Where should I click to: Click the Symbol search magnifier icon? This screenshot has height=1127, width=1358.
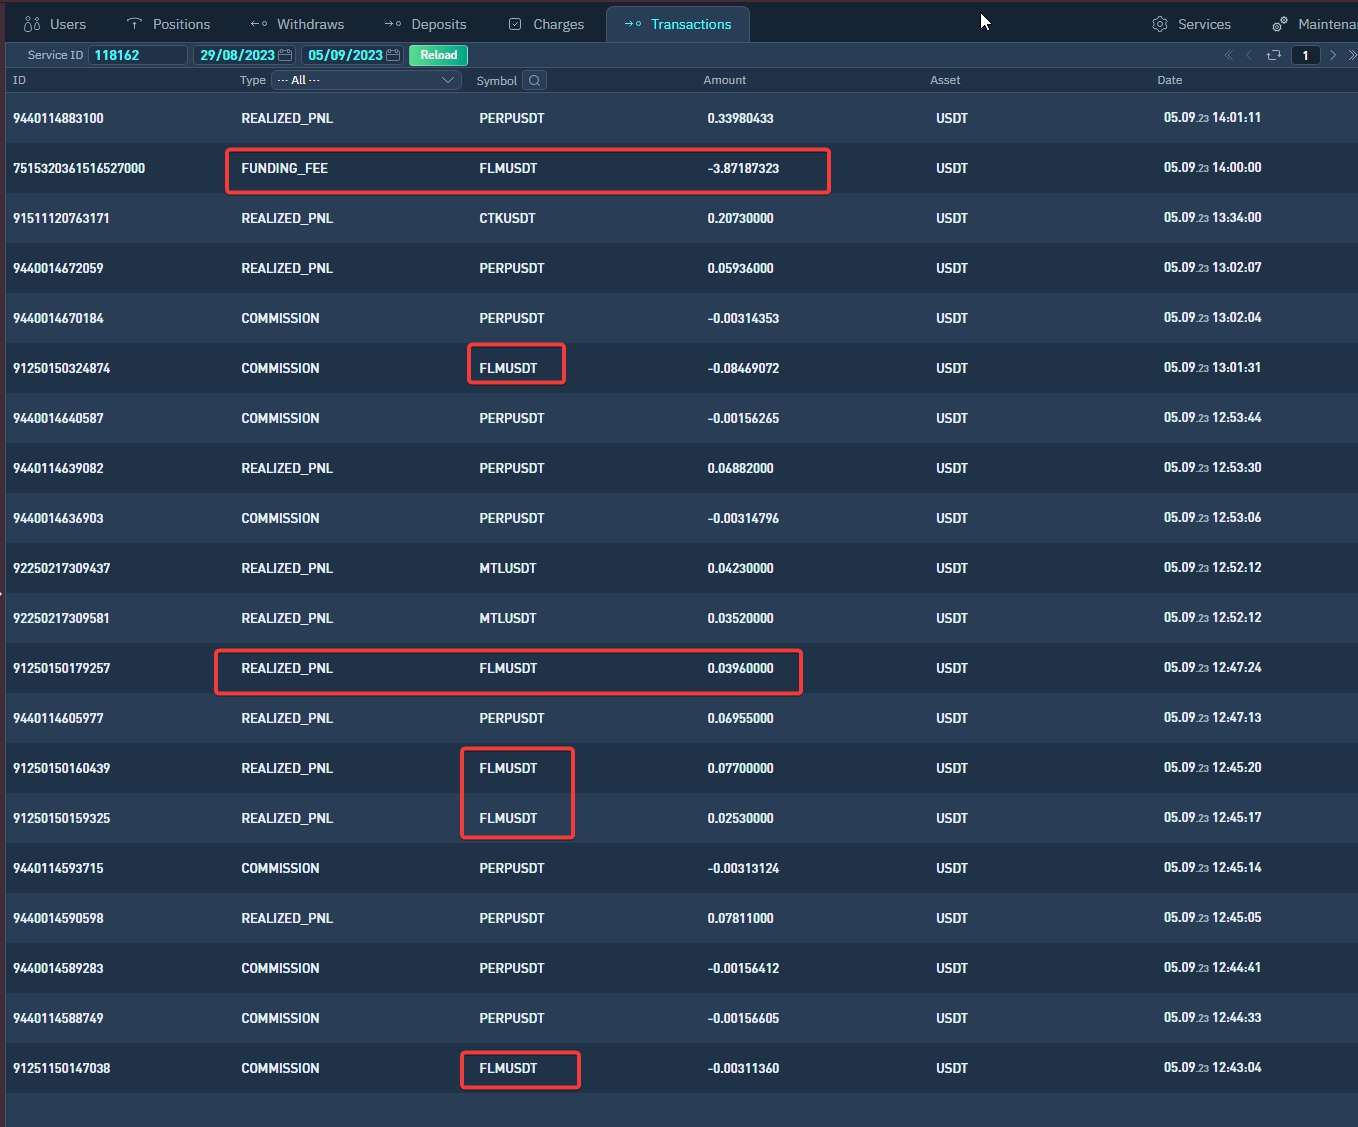535,81
